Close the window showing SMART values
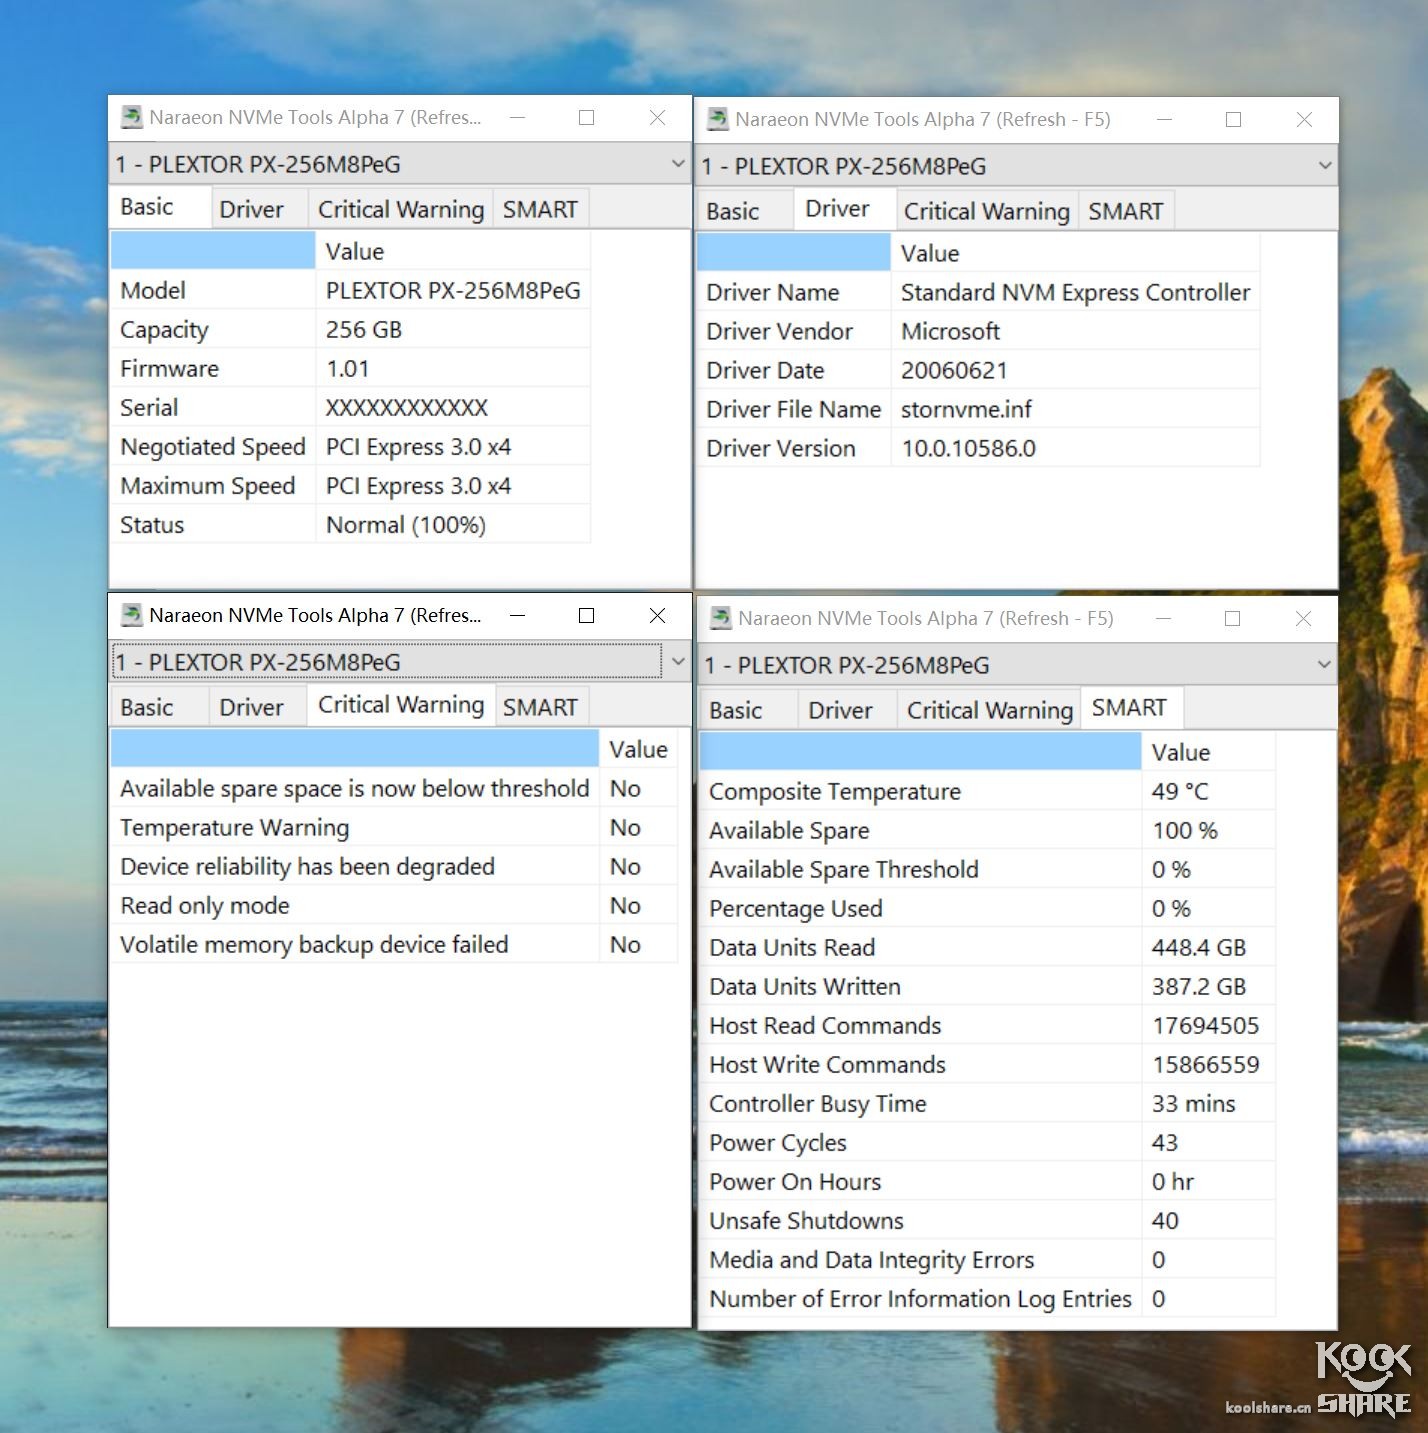This screenshot has width=1428, height=1433. pyautogui.click(x=1303, y=618)
